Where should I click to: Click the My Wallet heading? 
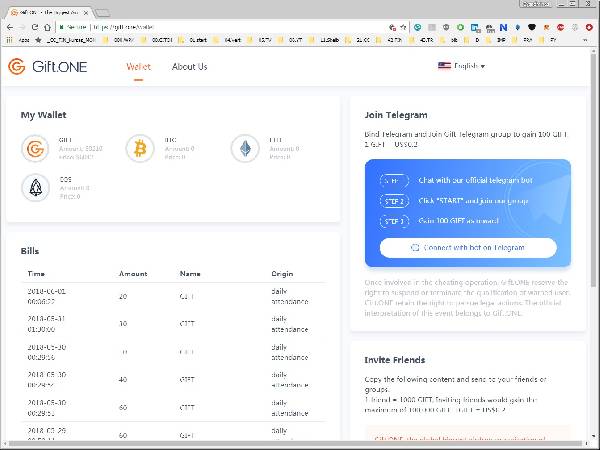coord(44,115)
